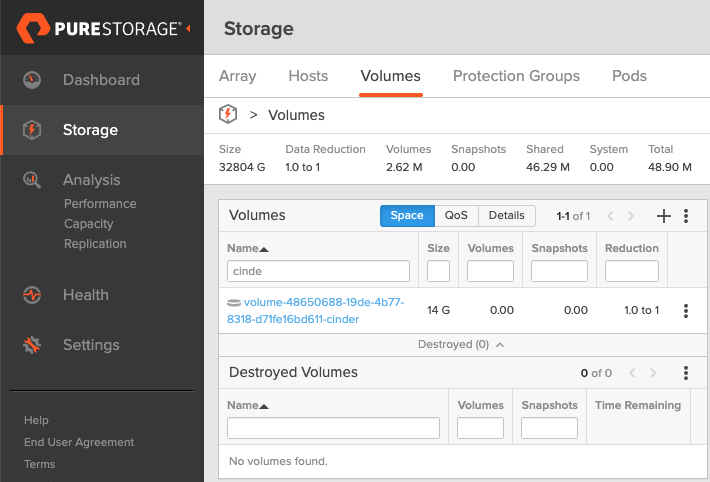Collapse the Destroyed (0) section
The width and height of the screenshot is (710, 482).
461,345
